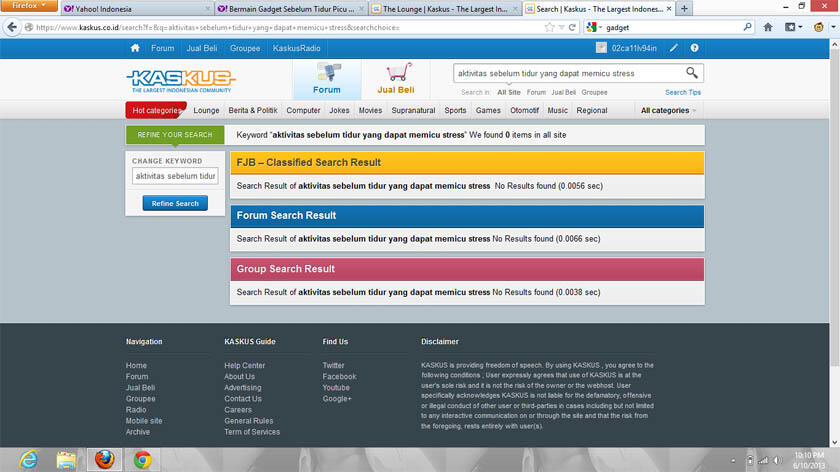
Task: Switch to Firefox in the taskbar
Action: pos(104,460)
